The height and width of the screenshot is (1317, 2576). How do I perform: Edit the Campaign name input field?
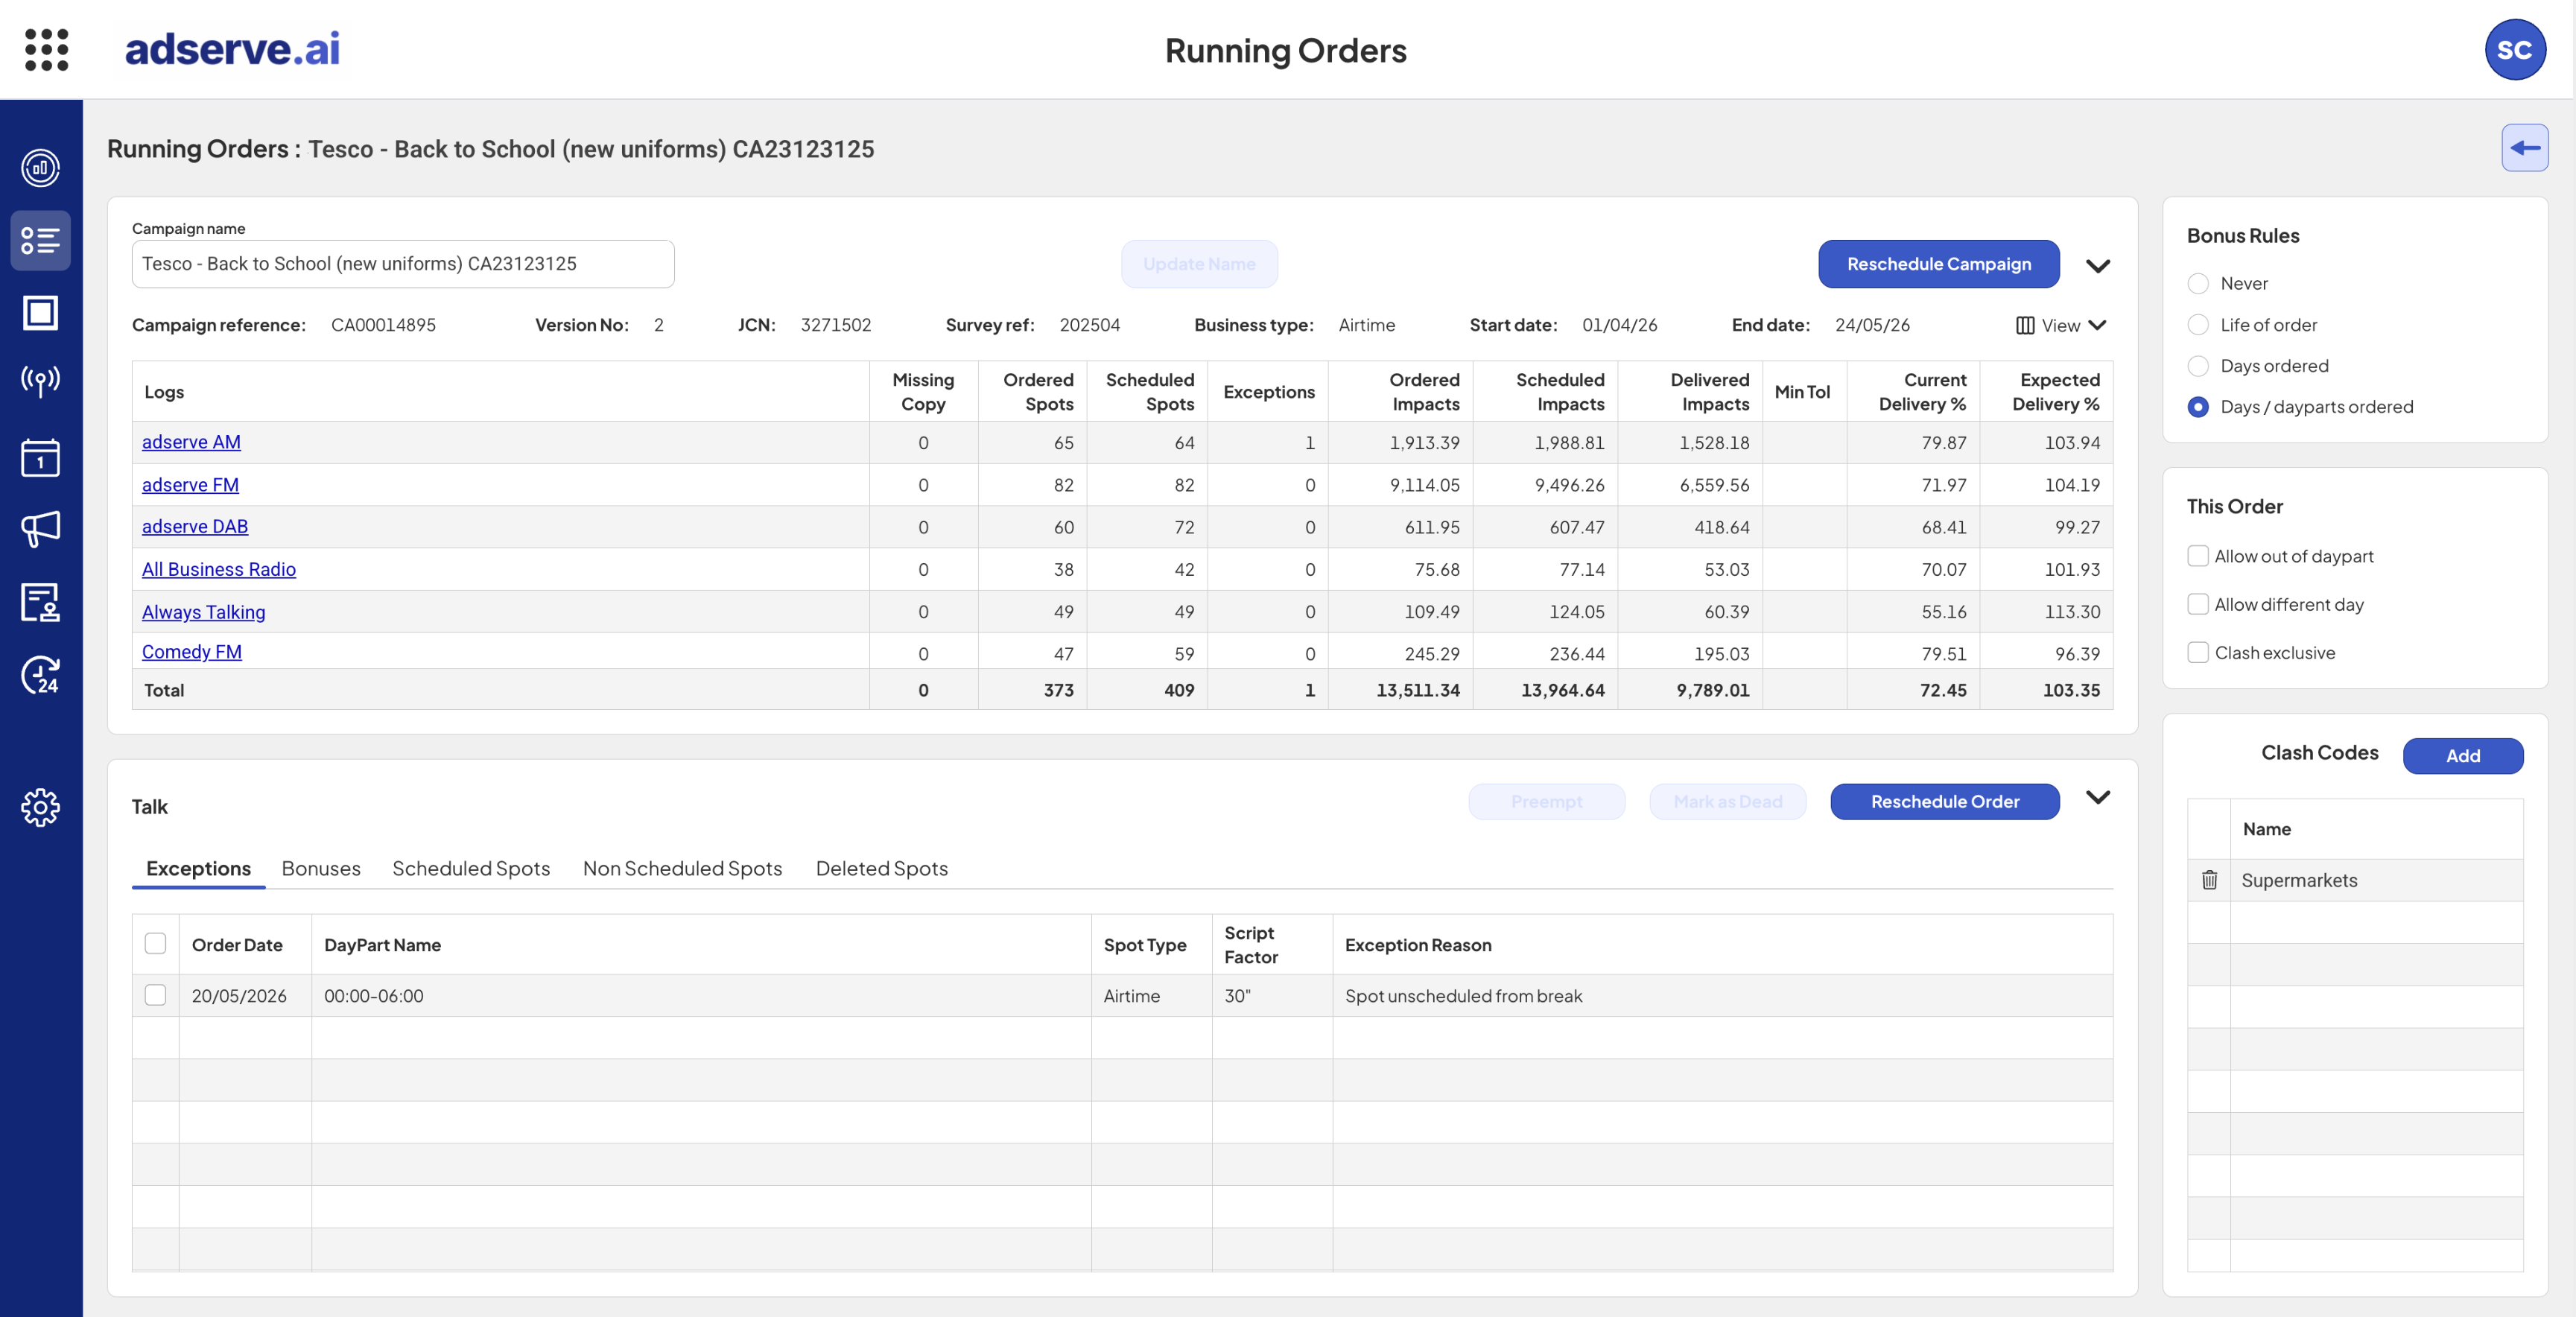click(x=403, y=264)
